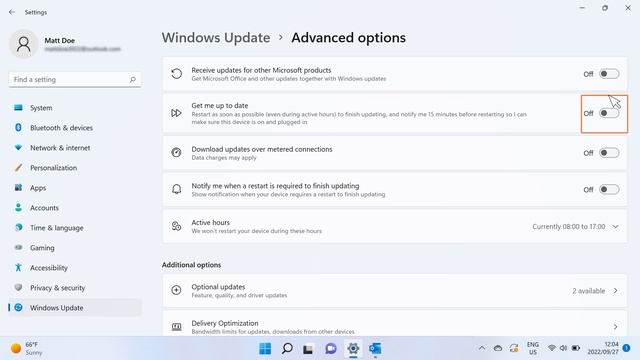
Task: Click the battery icon in the tray
Action: click(576, 348)
